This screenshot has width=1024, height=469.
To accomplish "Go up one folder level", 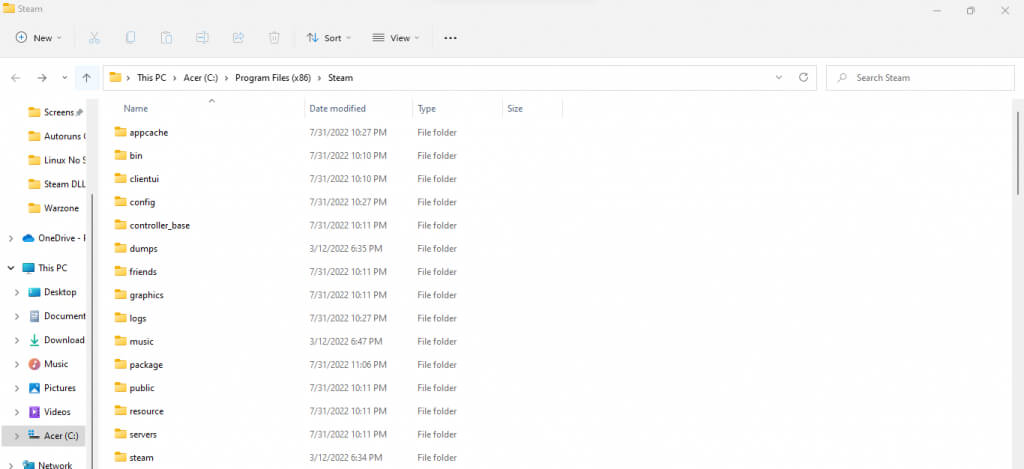I will (86, 78).
